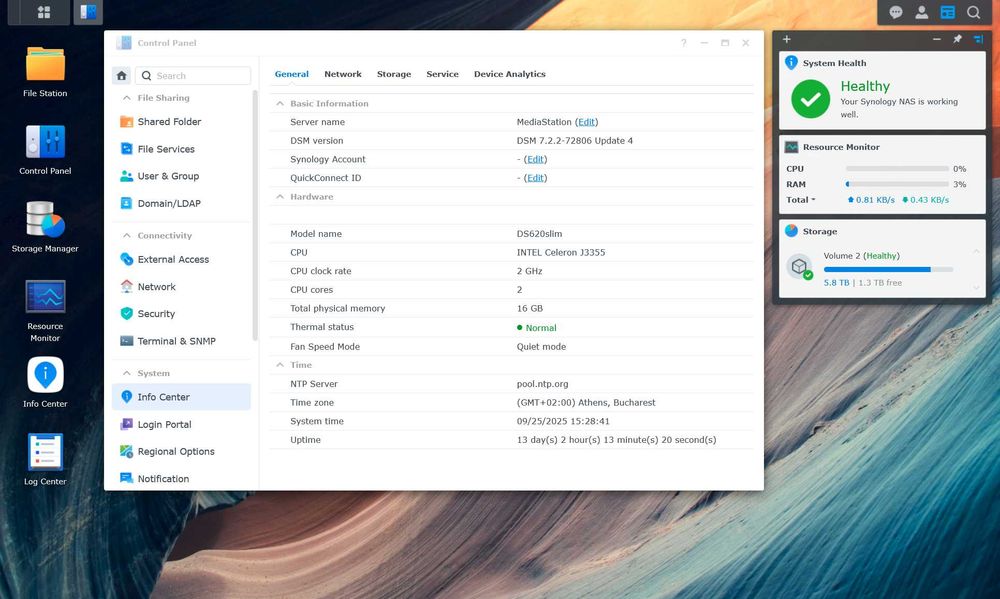Open the DSM Main Menu grid icon

coord(43,12)
